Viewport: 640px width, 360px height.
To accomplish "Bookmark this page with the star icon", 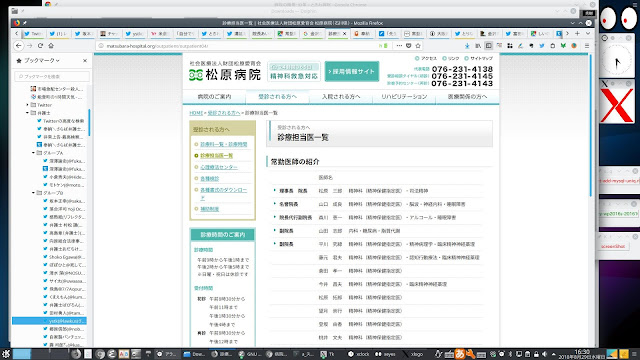I will coord(418,46).
